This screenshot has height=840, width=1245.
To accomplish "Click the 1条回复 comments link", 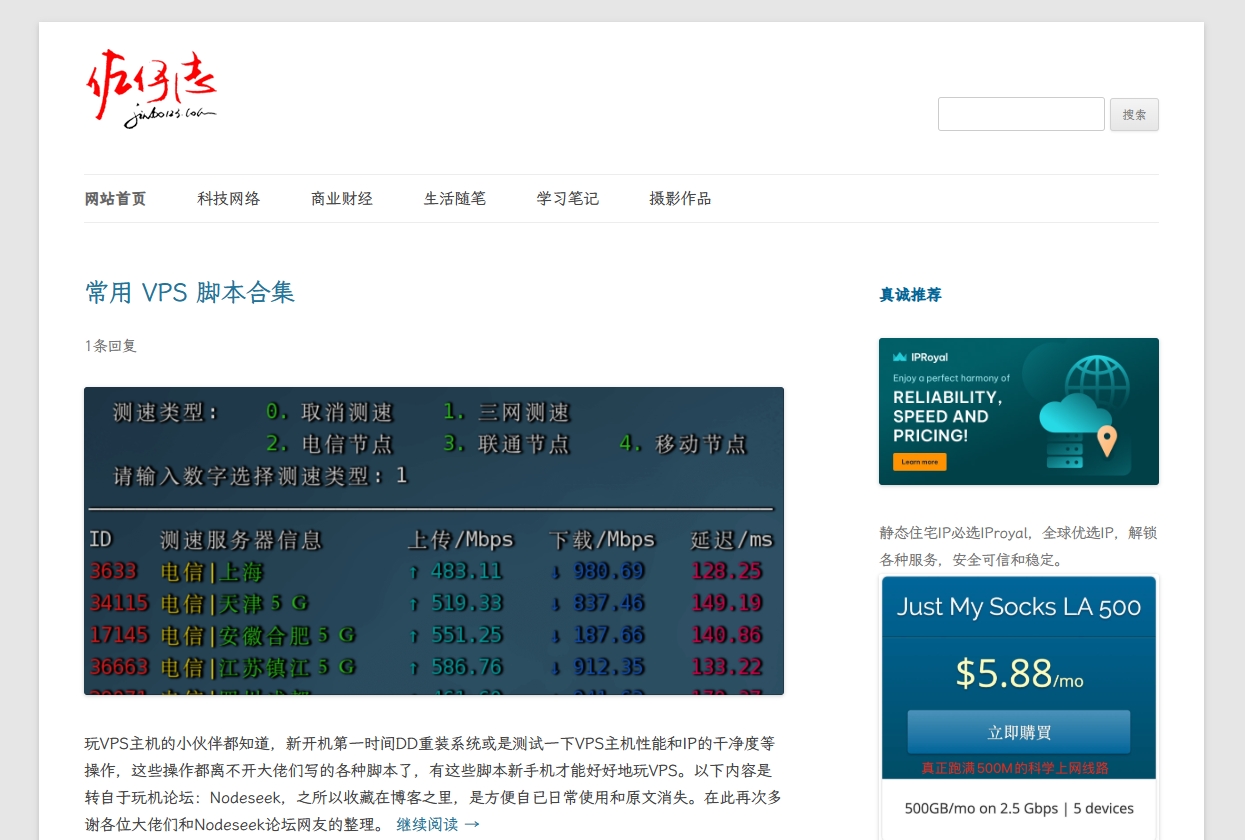I will click(x=110, y=346).
